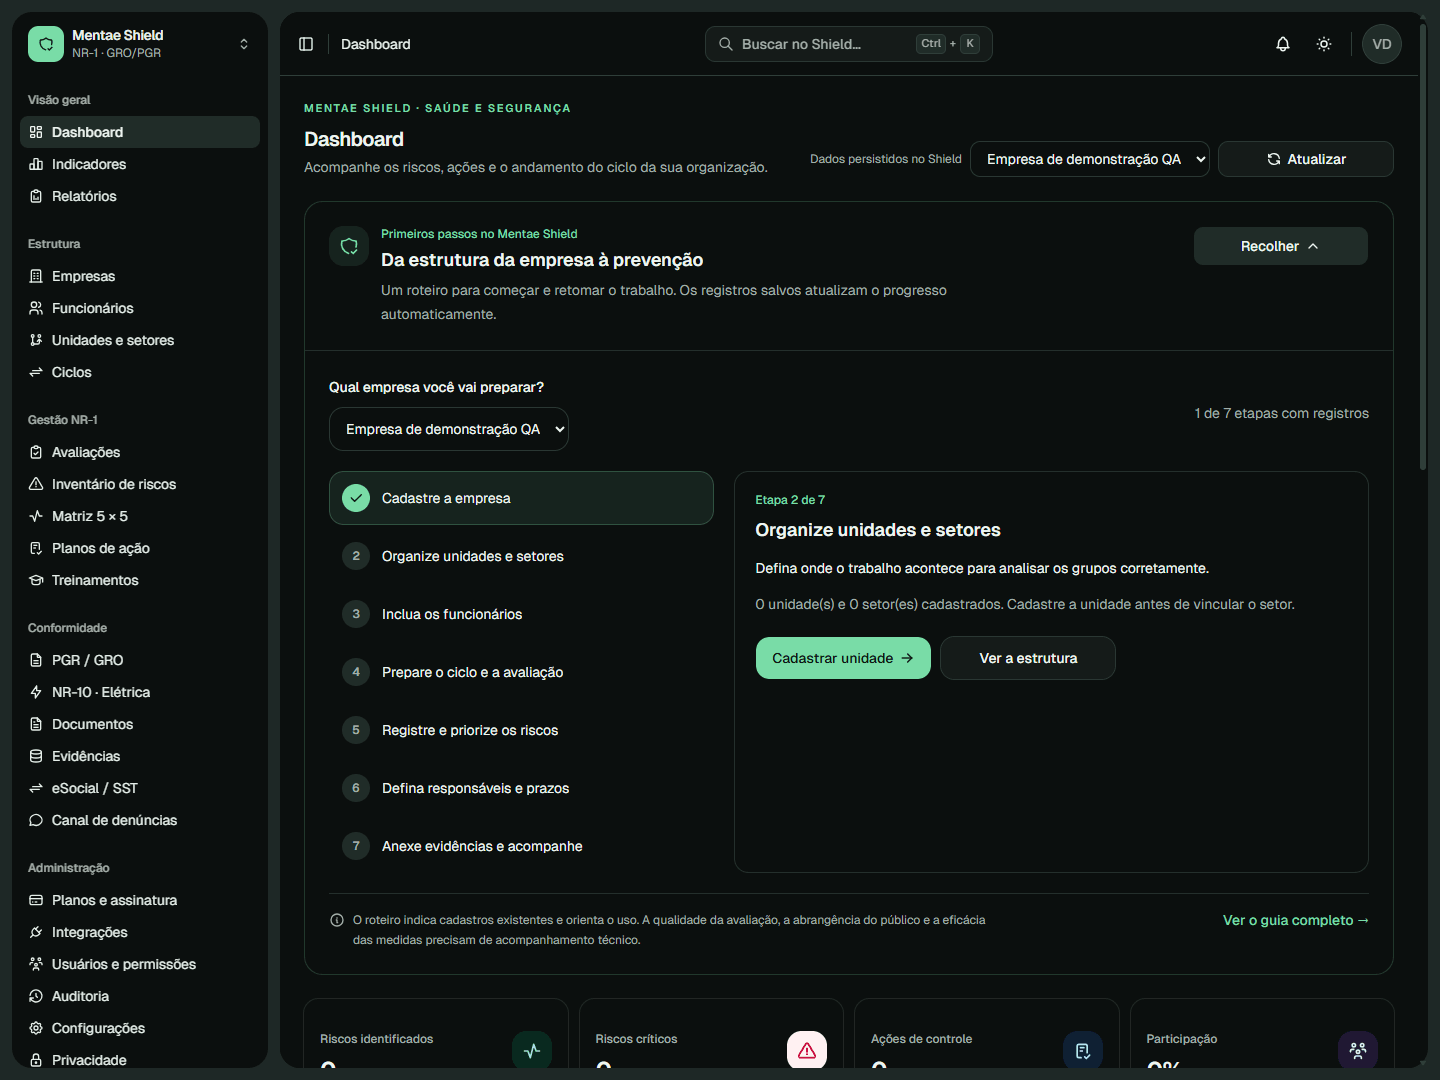Click the Mentae Shield logo icon
Screen dimensions: 1440x1080
coord(46,44)
